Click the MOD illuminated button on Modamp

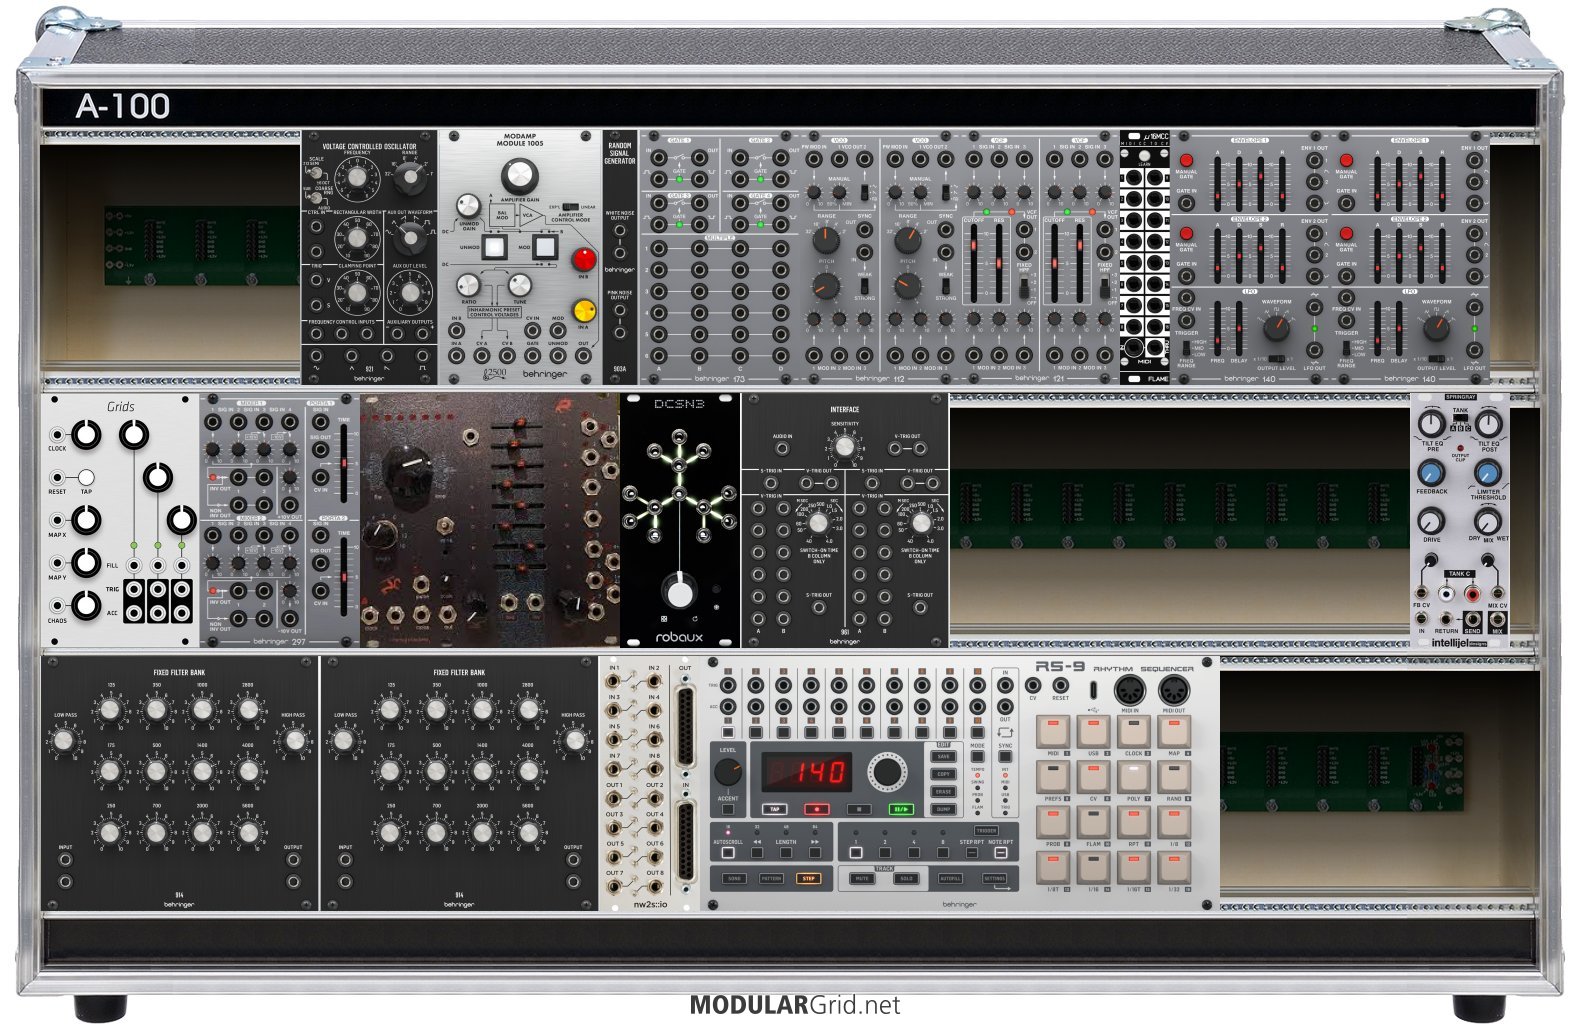click(x=545, y=247)
